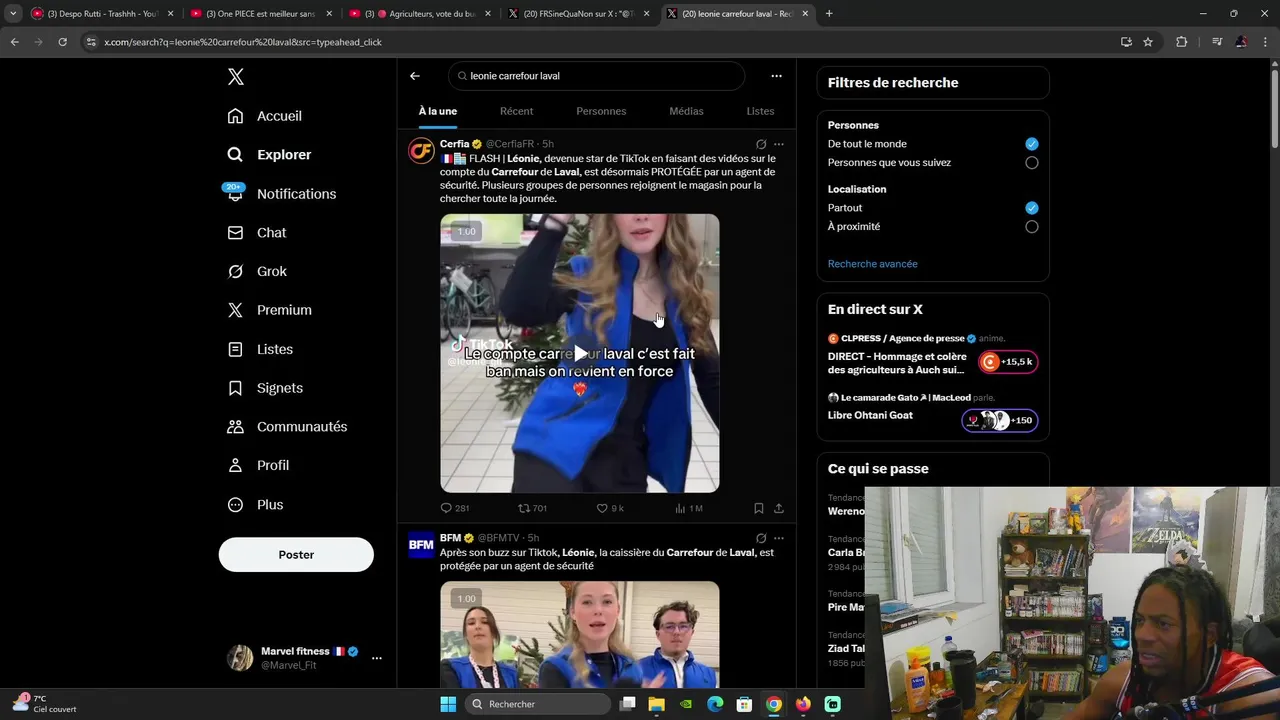The height and width of the screenshot is (720, 1280).
Task: Click the search field with leonie carrefour laval
Action: [597, 76]
